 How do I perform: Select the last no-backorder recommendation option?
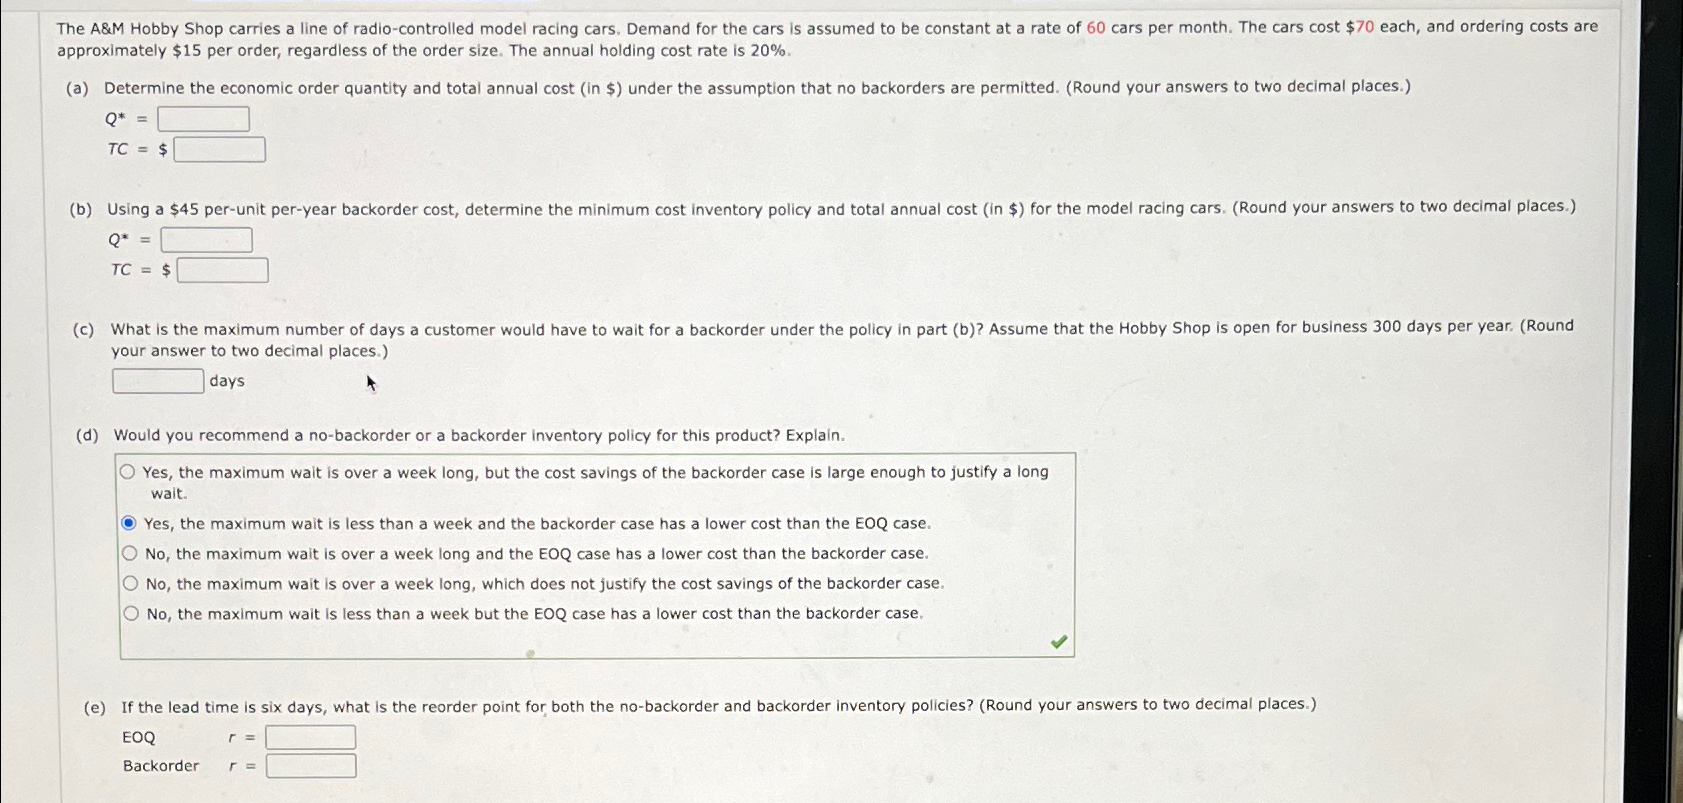point(130,611)
